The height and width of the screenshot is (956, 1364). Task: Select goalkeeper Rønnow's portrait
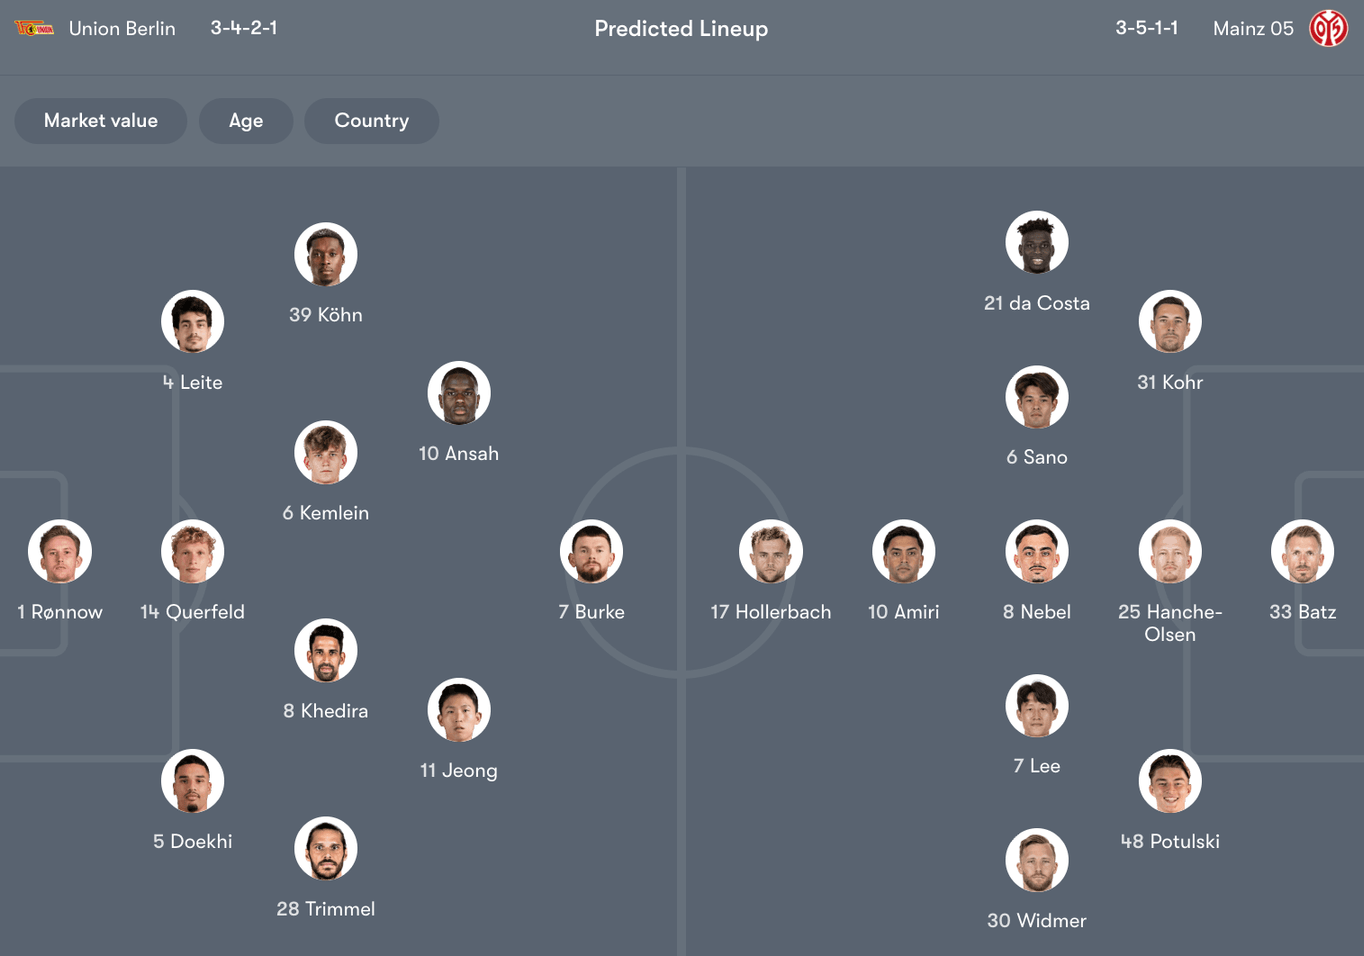(59, 551)
